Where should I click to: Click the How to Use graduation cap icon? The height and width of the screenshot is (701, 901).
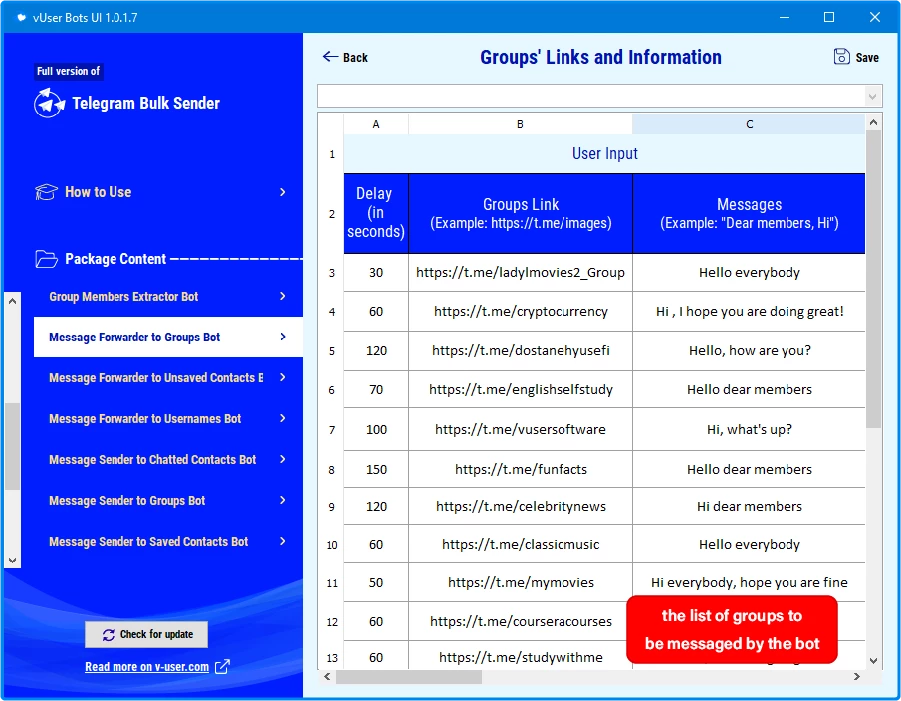click(x=46, y=191)
